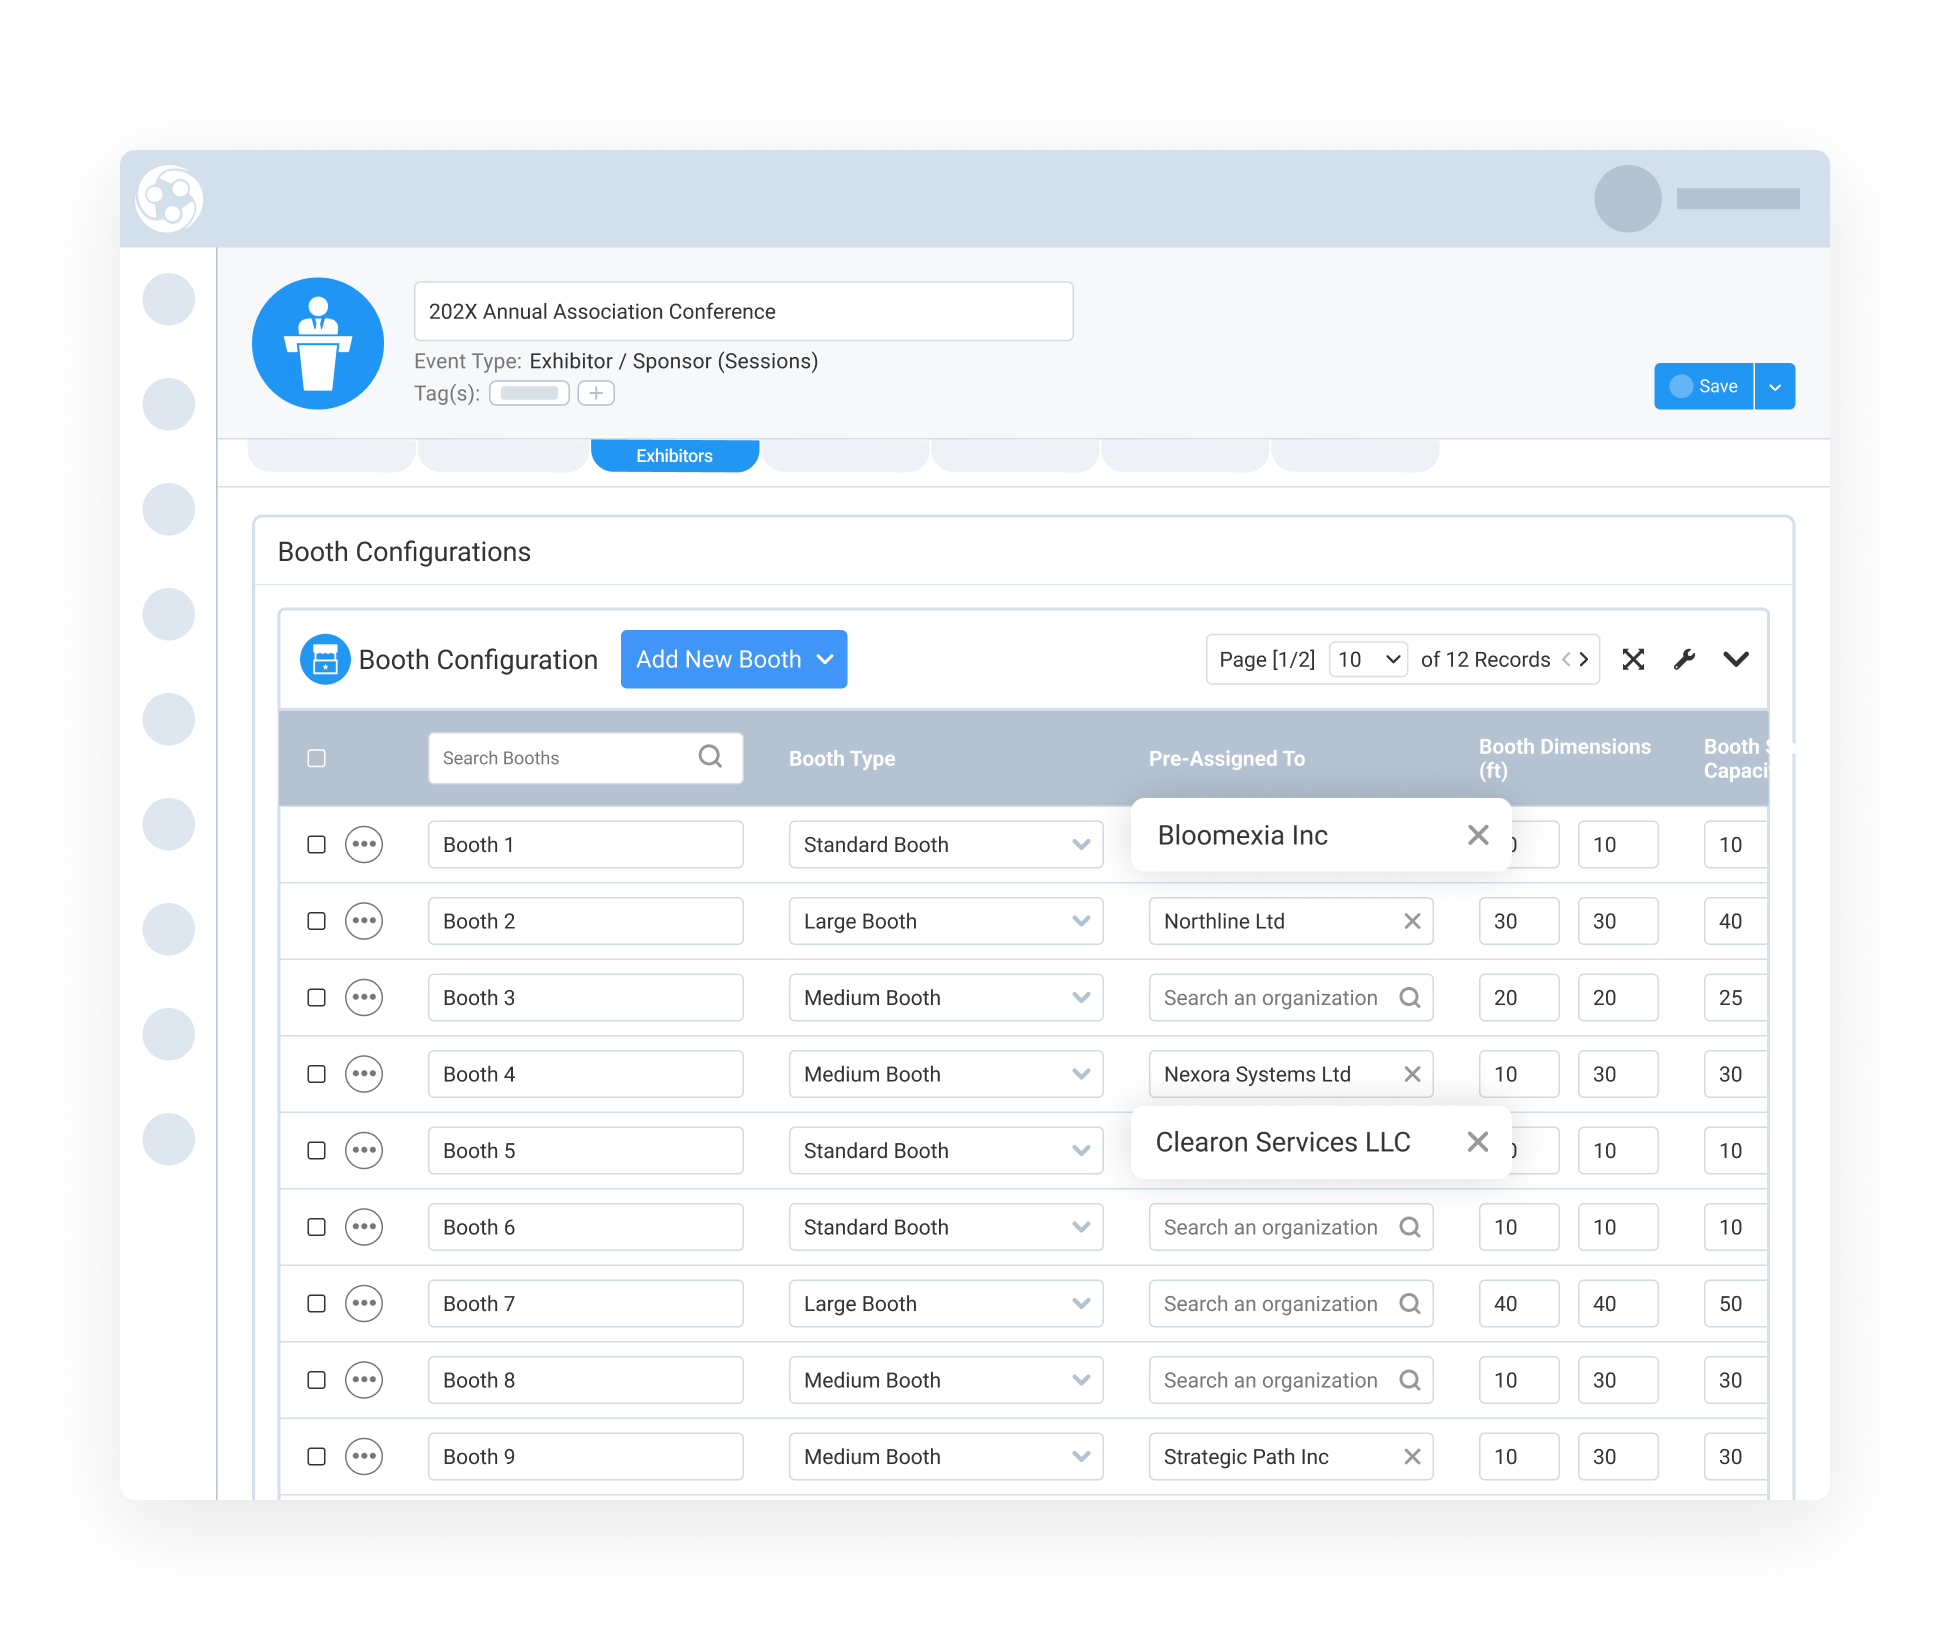Check the Booth 1 row checkbox
The image size is (1950, 1650).
(316, 844)
